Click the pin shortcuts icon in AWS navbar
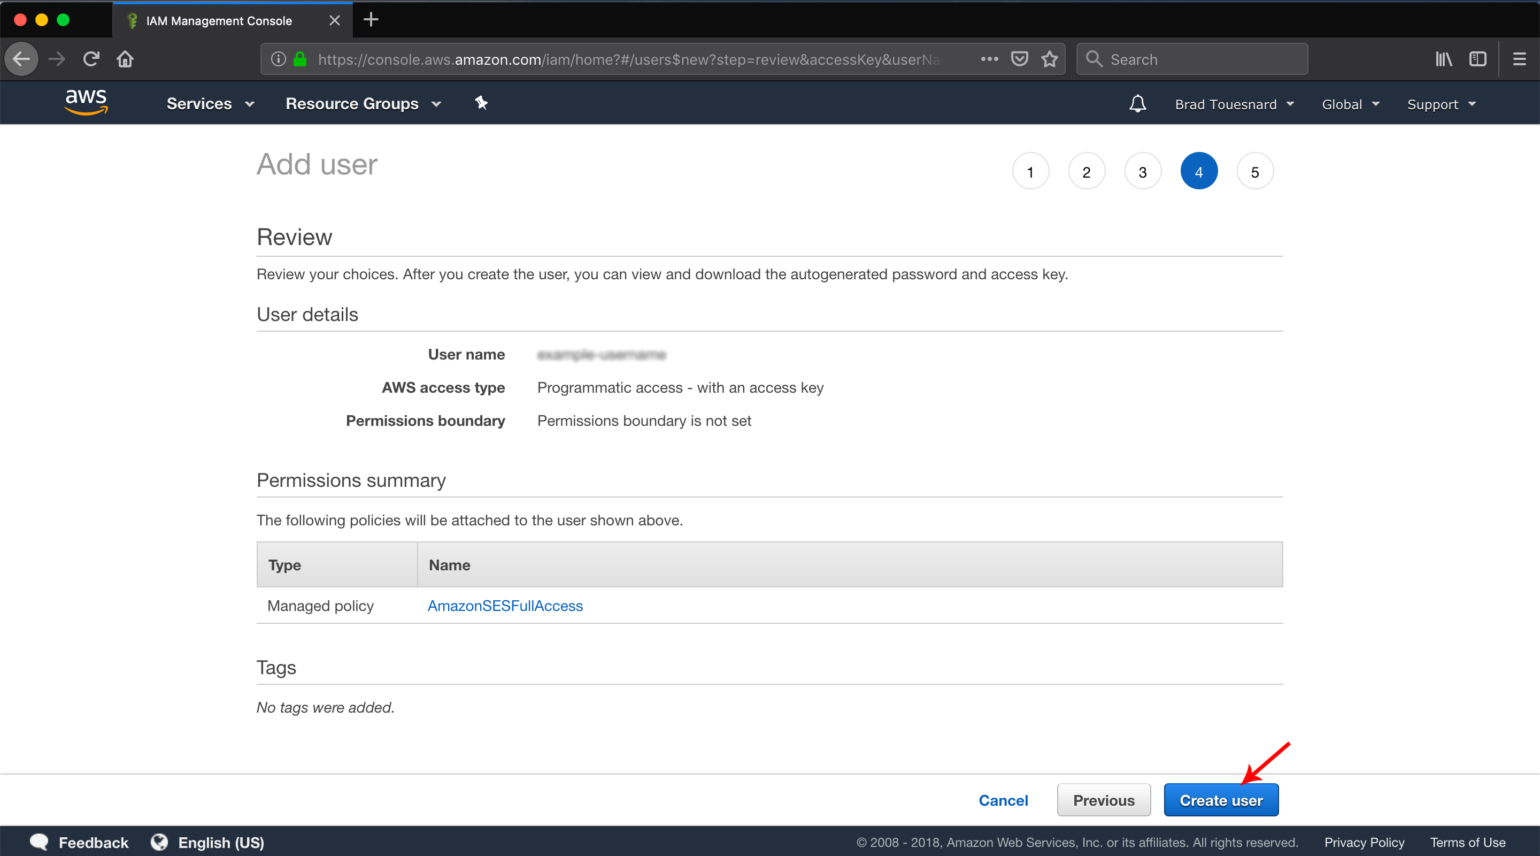 coord(481,103)
